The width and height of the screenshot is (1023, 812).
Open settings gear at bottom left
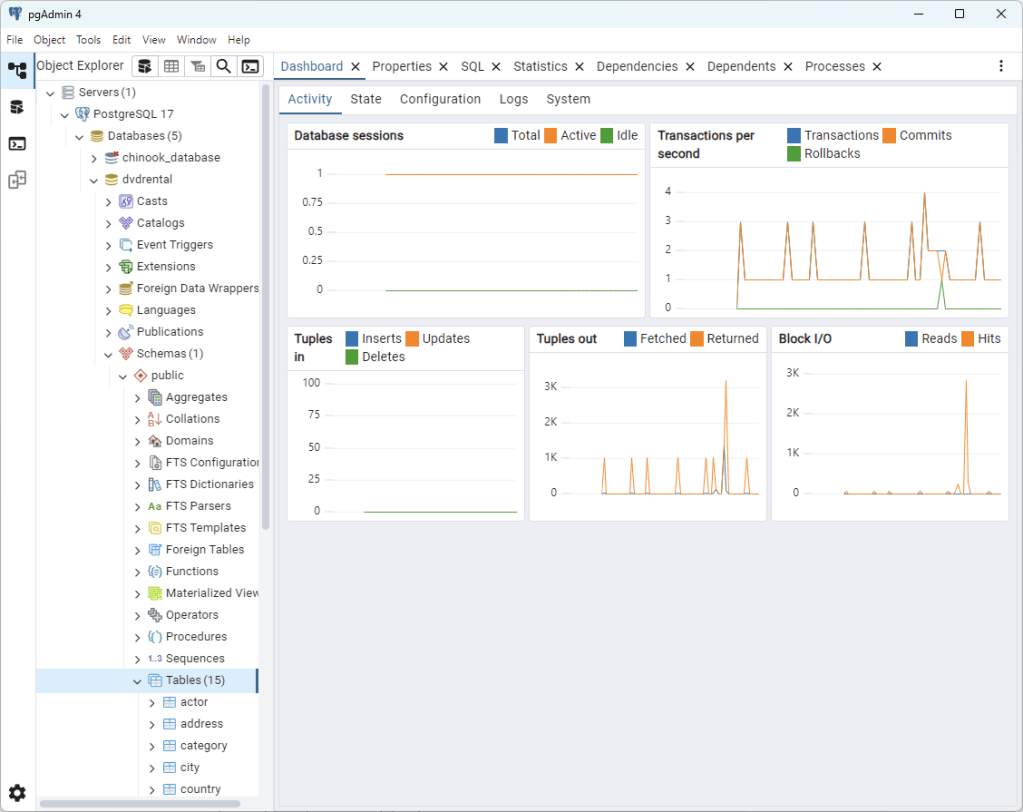pyautogui.click(x=17, y=793)
